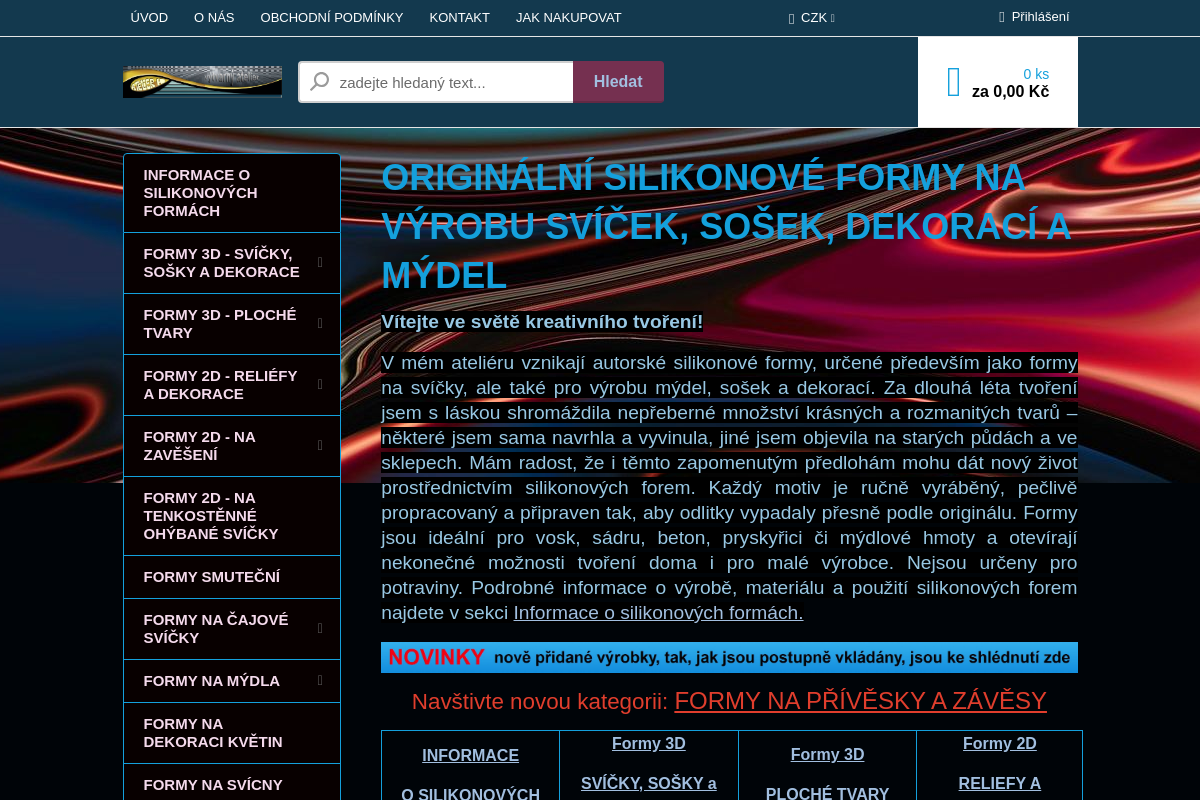
Task: Click the Novinky blue banner
Action: pyautogui.click(x=729, y=657)
